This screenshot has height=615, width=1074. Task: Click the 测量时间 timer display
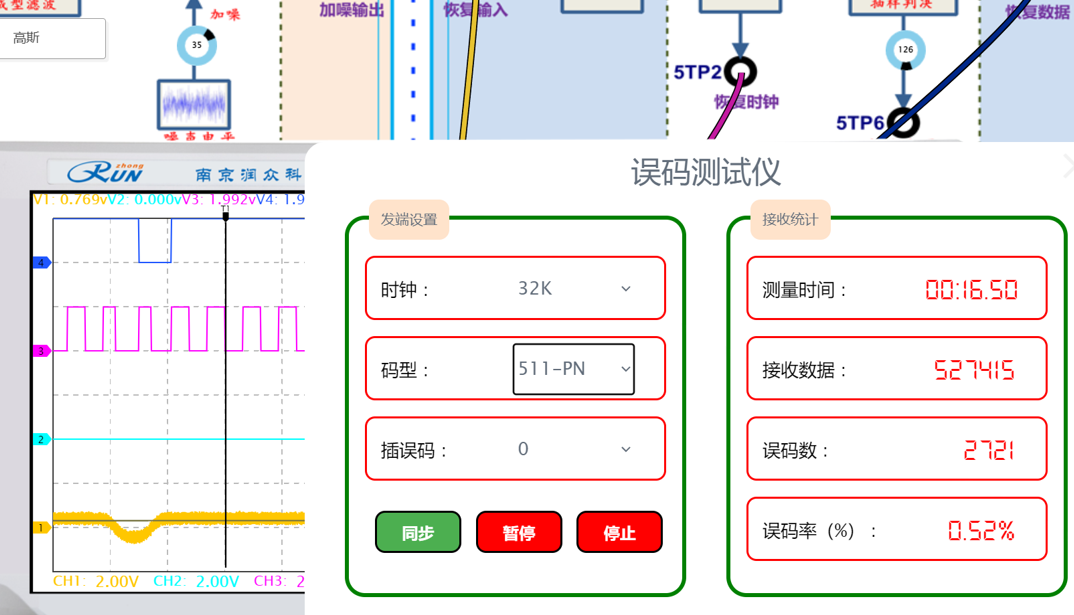point(971,290)
